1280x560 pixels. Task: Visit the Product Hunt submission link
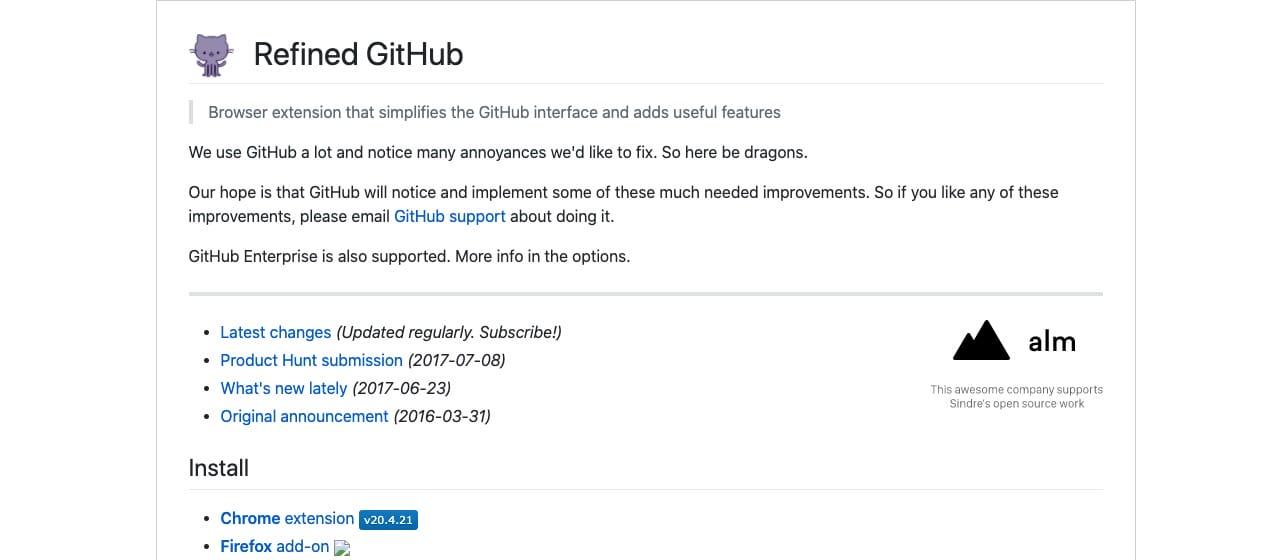pyautogui.click(x=311, y=360)
